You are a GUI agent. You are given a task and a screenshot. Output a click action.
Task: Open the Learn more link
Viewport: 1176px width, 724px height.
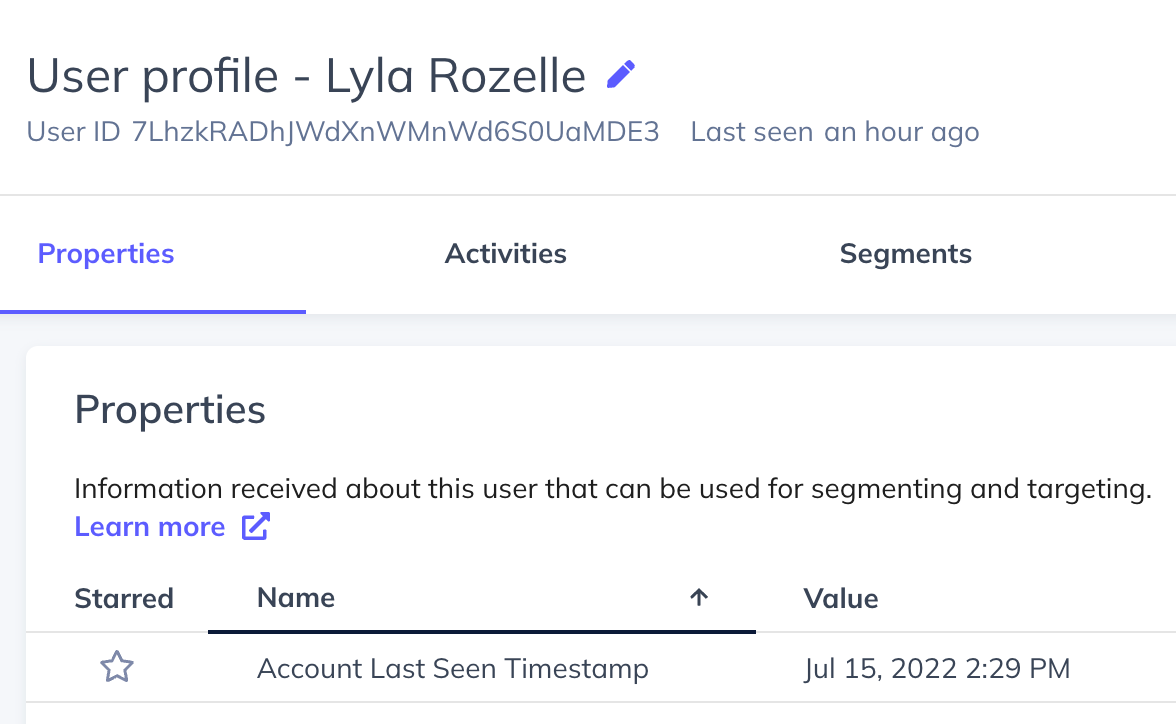(149, 527)
